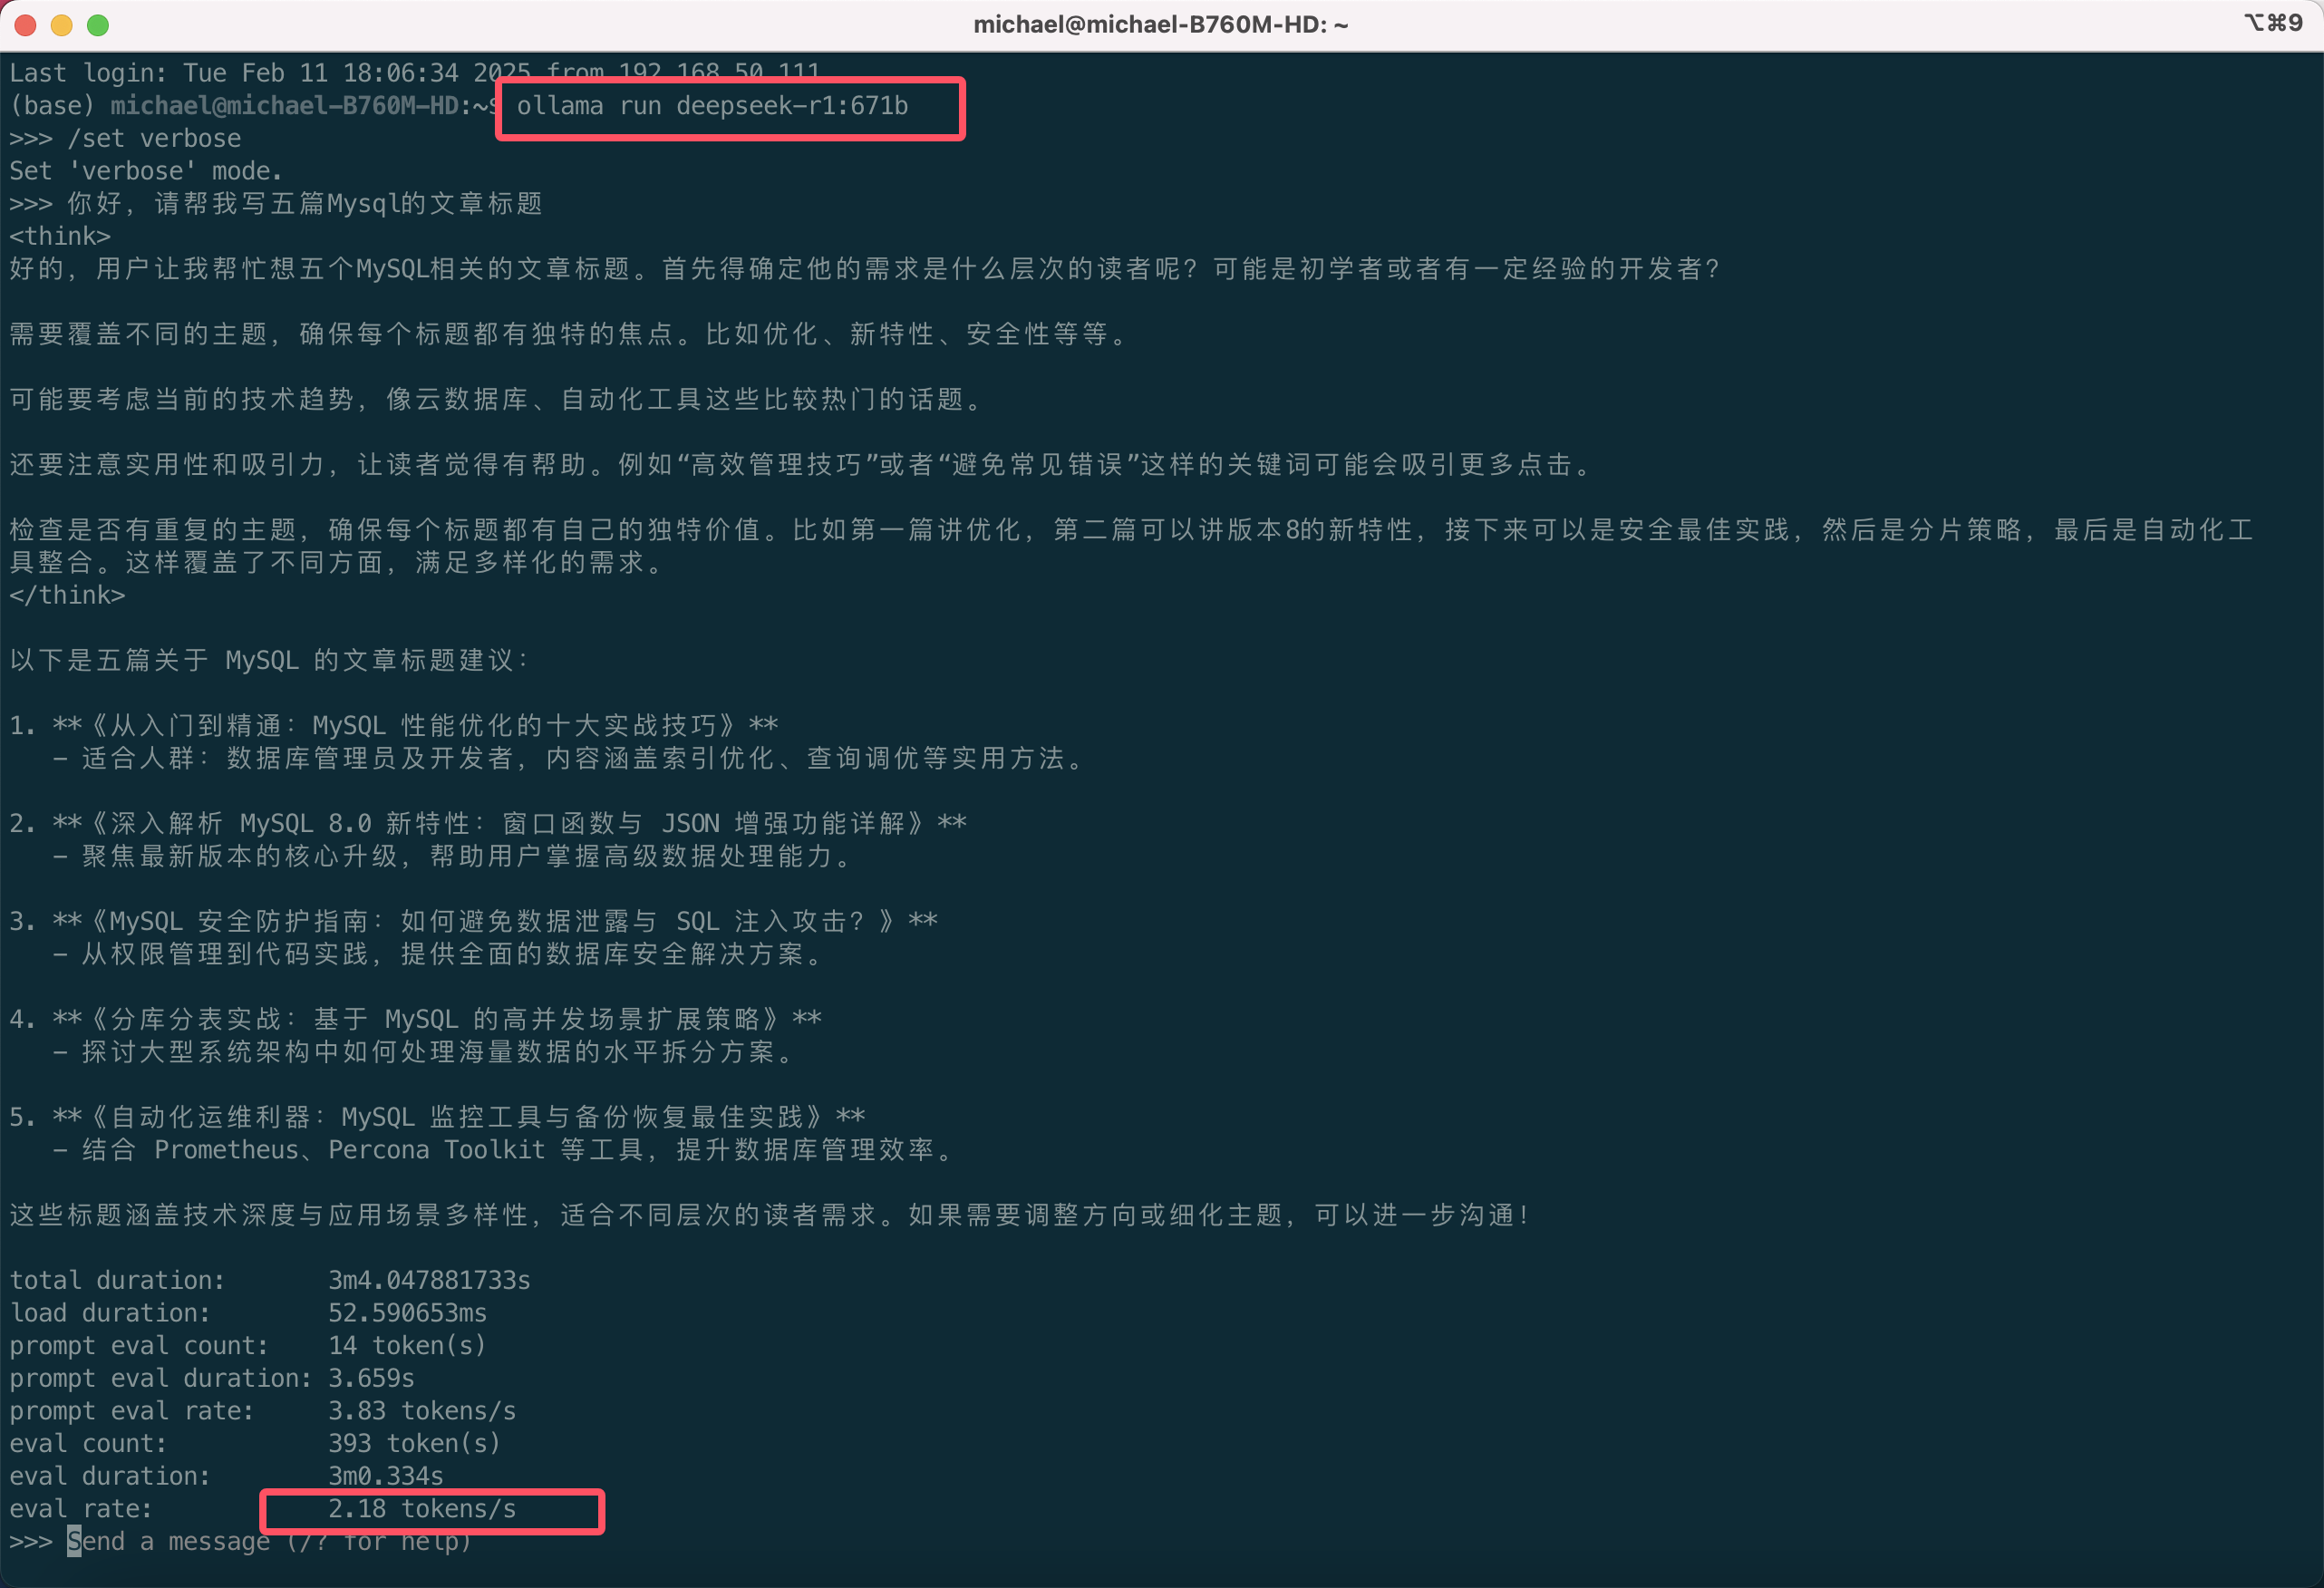The width and height of the screenshot is (2324, 1588).
Task: Click the '3.83 tokens/s' prompt eval rate
Action: (x=422, y=1411)
